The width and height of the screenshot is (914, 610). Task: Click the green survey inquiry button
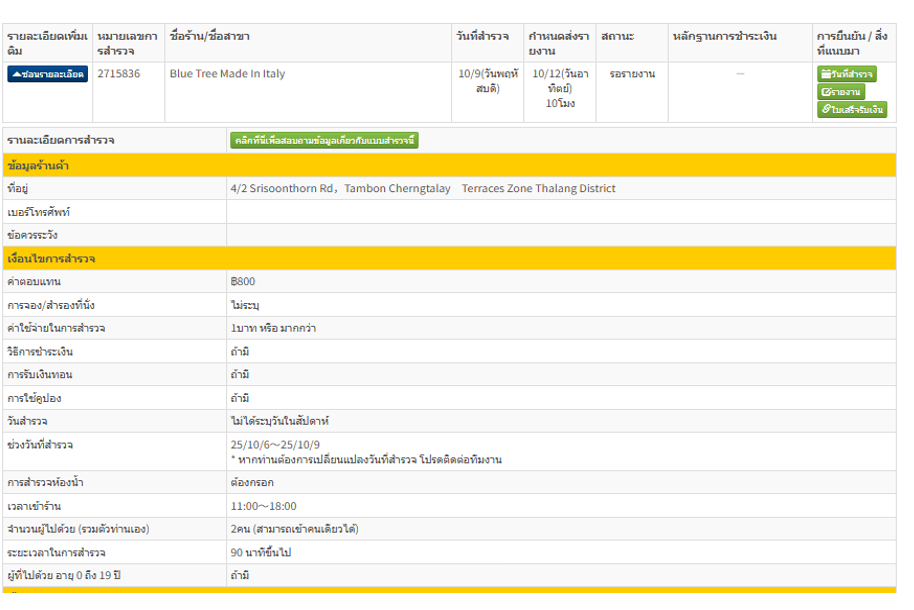coord(324,141)
